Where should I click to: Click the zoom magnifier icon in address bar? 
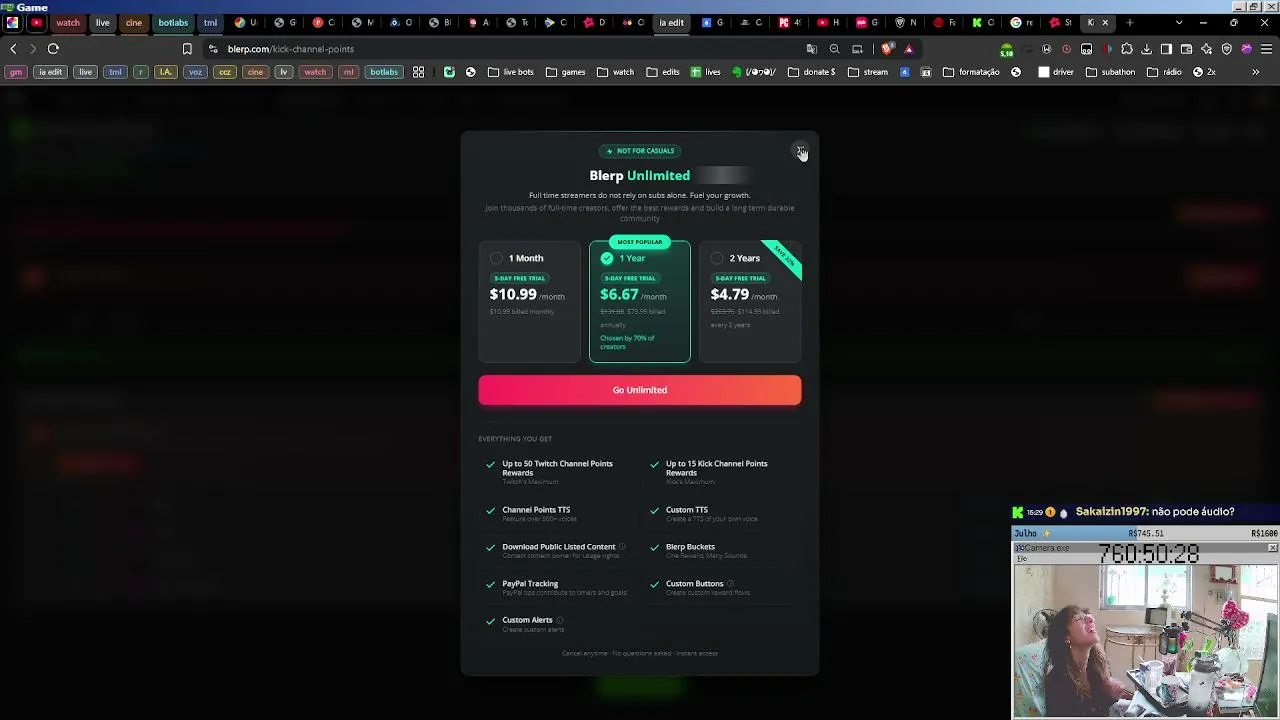click(x=835, y=49)
